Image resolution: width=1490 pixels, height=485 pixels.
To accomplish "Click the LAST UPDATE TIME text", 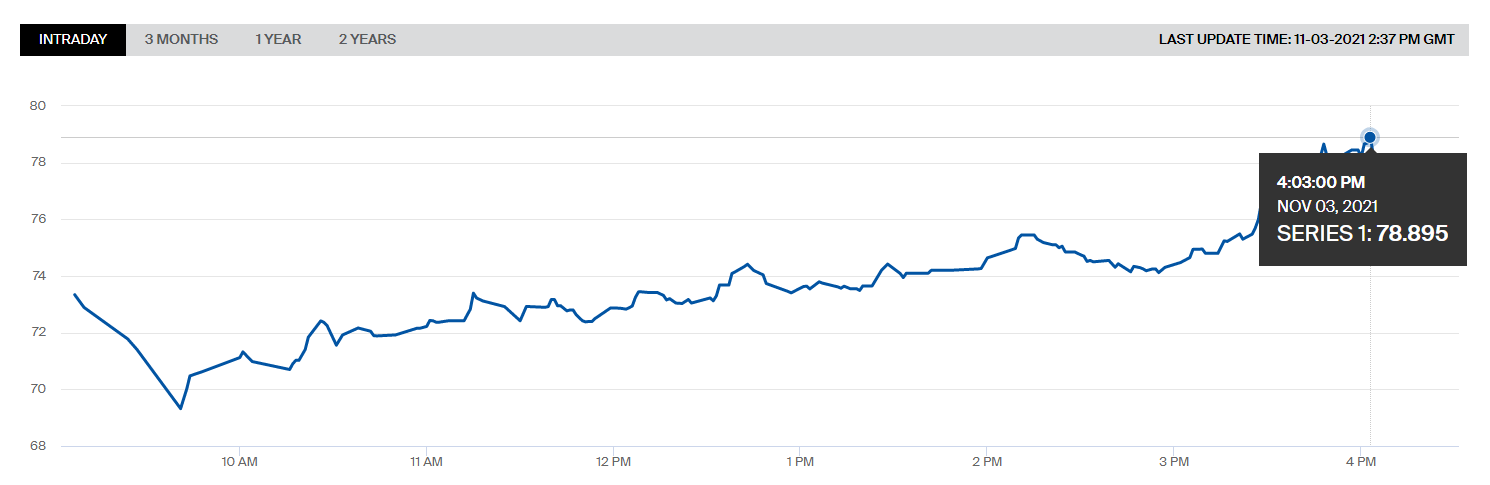I will tap(1306, 40).
